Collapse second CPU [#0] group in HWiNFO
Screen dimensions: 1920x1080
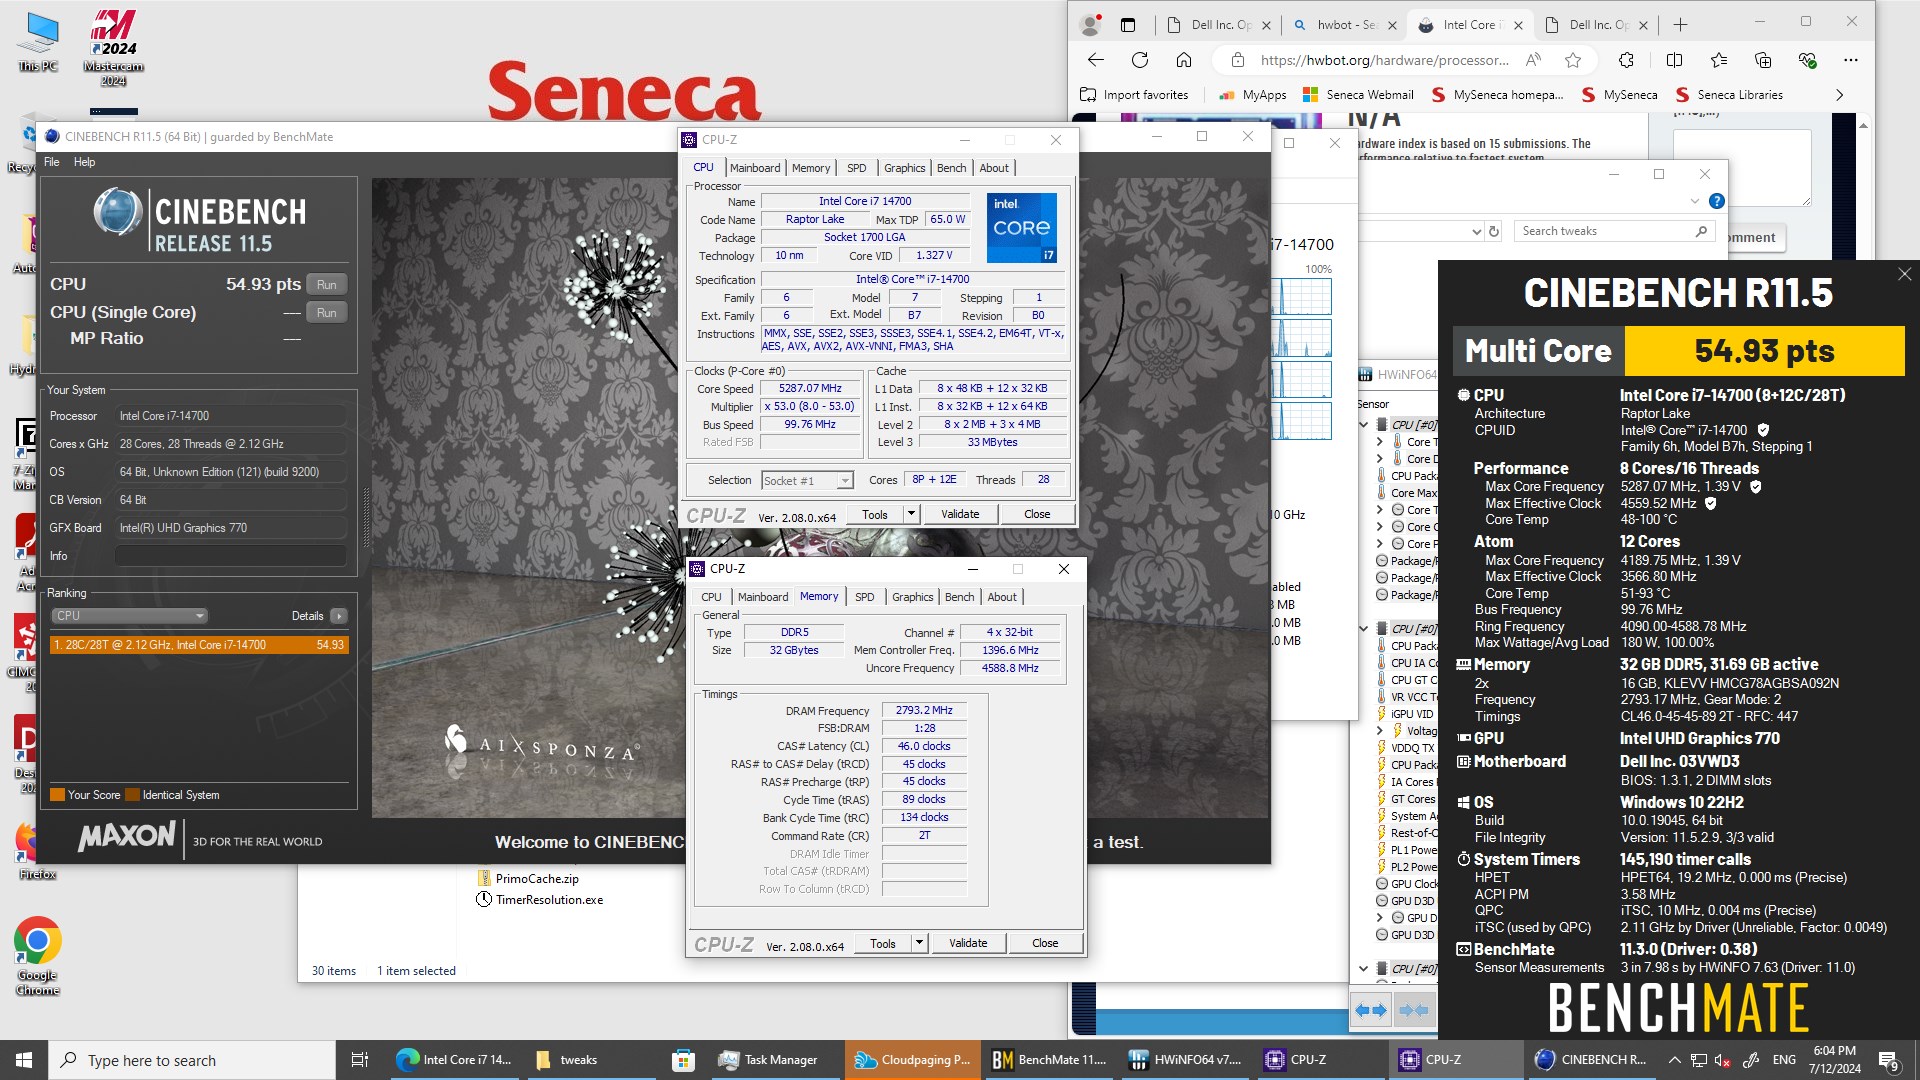pyautogui.click(x=1364, y=629)
